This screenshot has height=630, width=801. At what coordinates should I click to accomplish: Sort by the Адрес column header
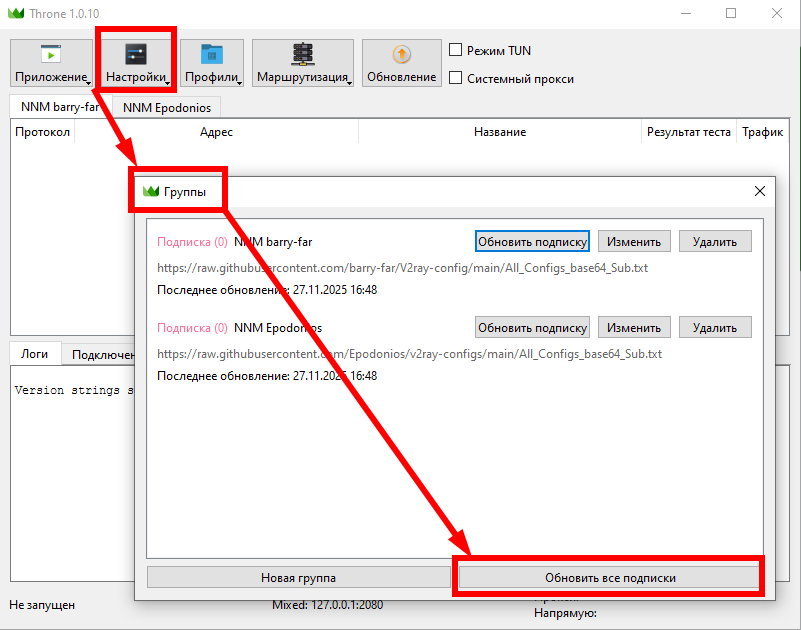pos(216,132)
